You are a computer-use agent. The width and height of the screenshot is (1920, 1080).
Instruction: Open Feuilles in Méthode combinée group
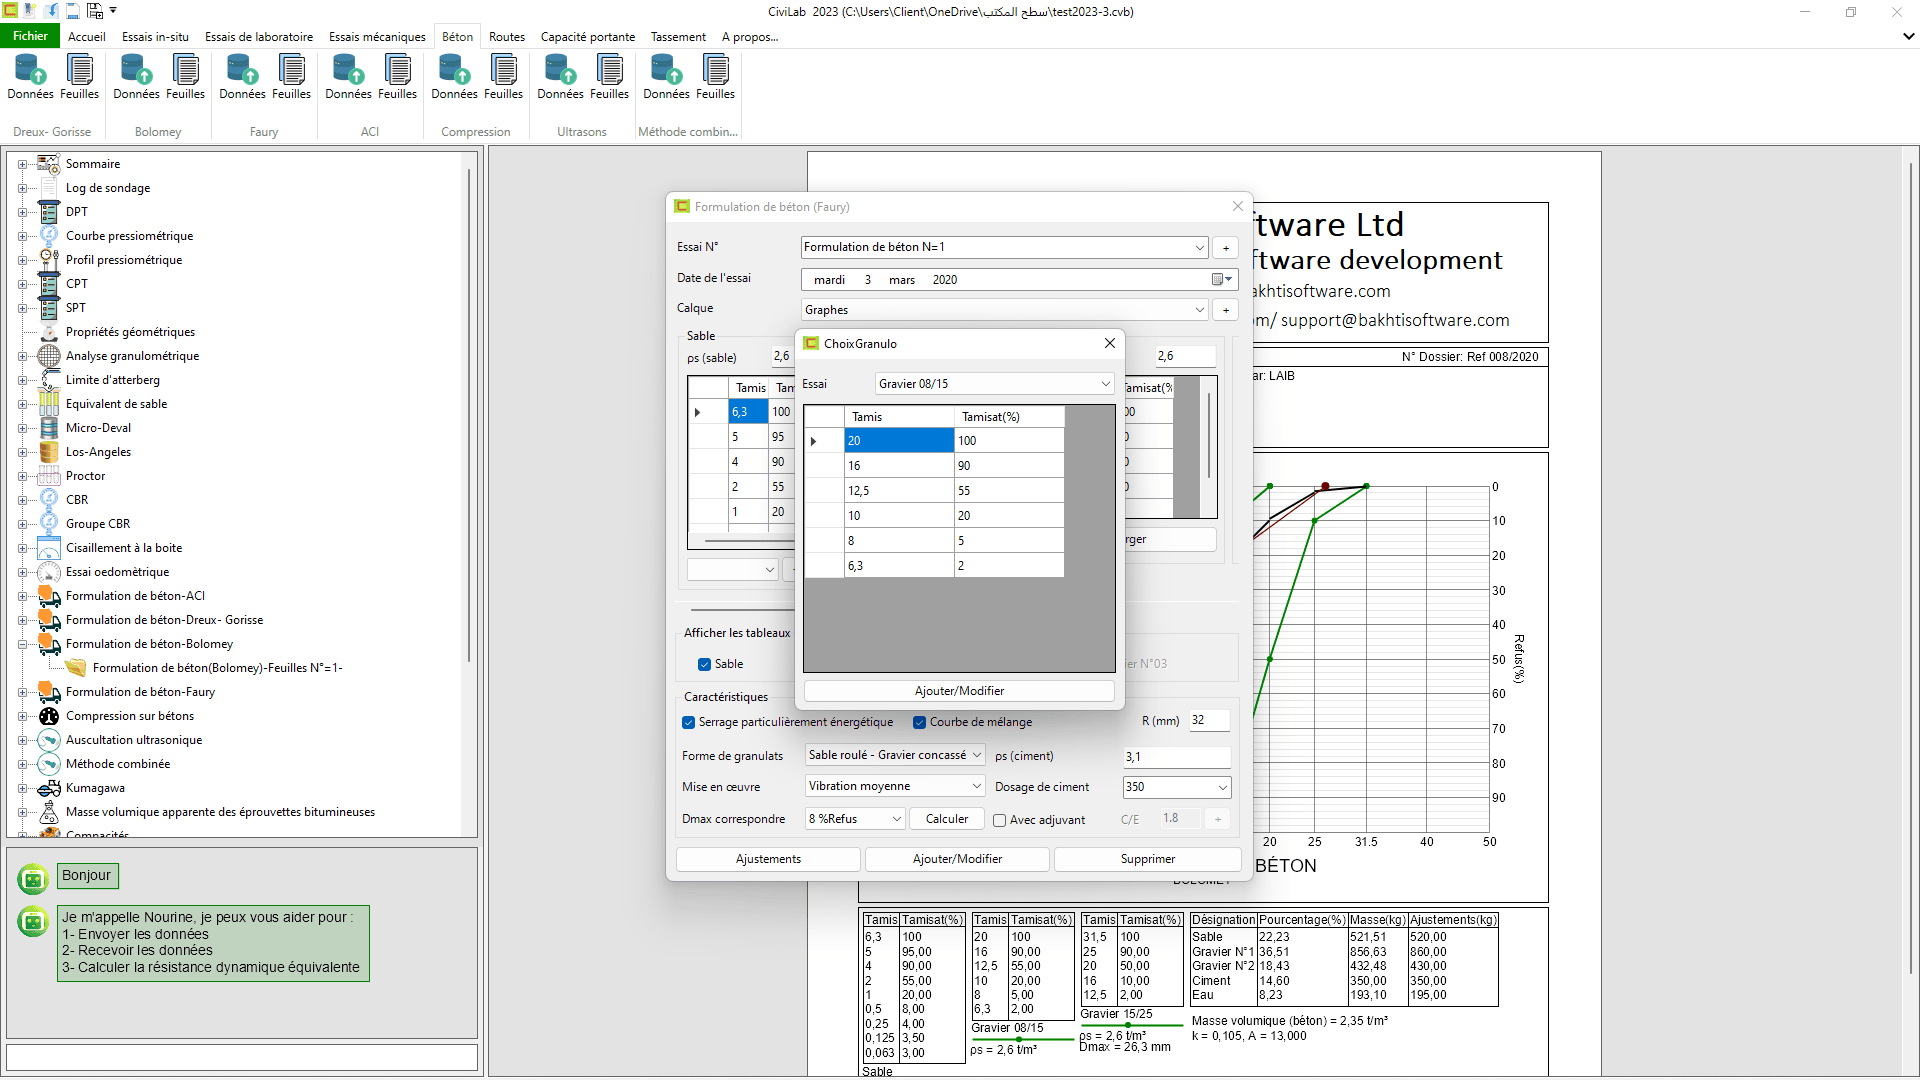pos(715,78)
